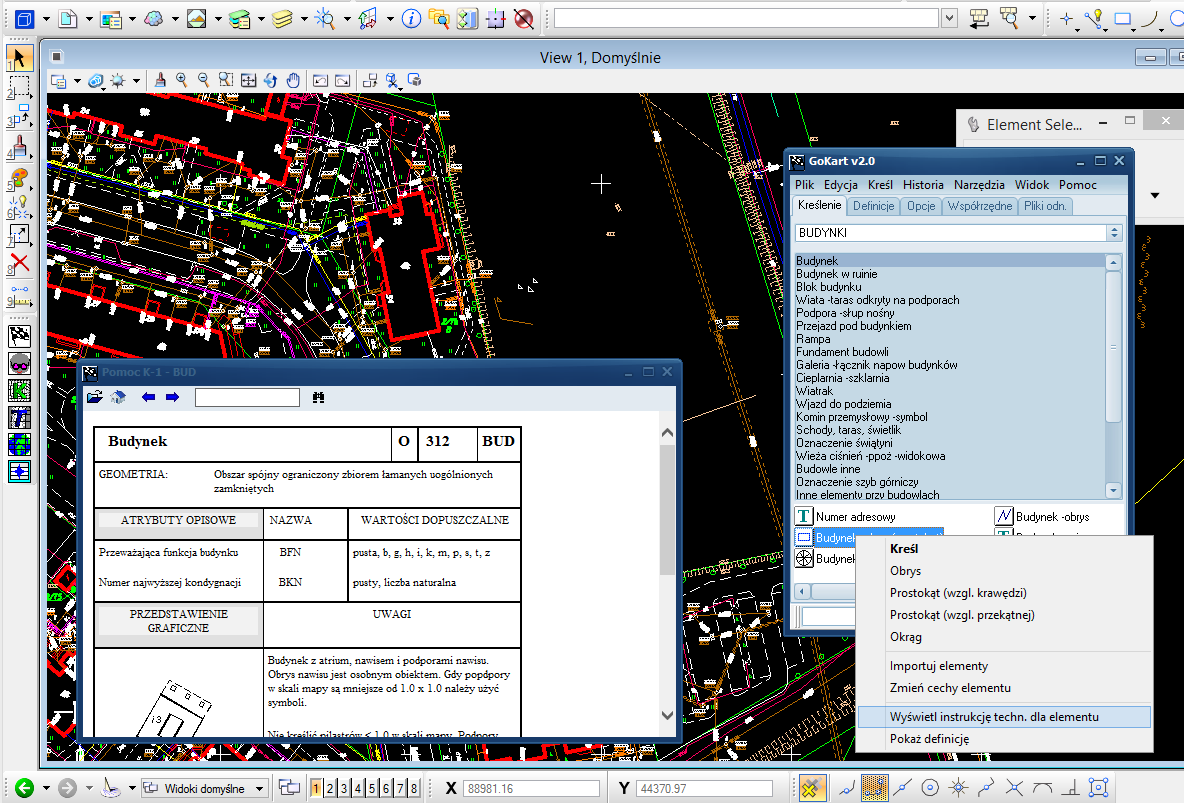The width and height of the screenshot is (1184, 803).
Task: Expand the Widoki domyślne dropdown
Action: click(x=260, y=788)
